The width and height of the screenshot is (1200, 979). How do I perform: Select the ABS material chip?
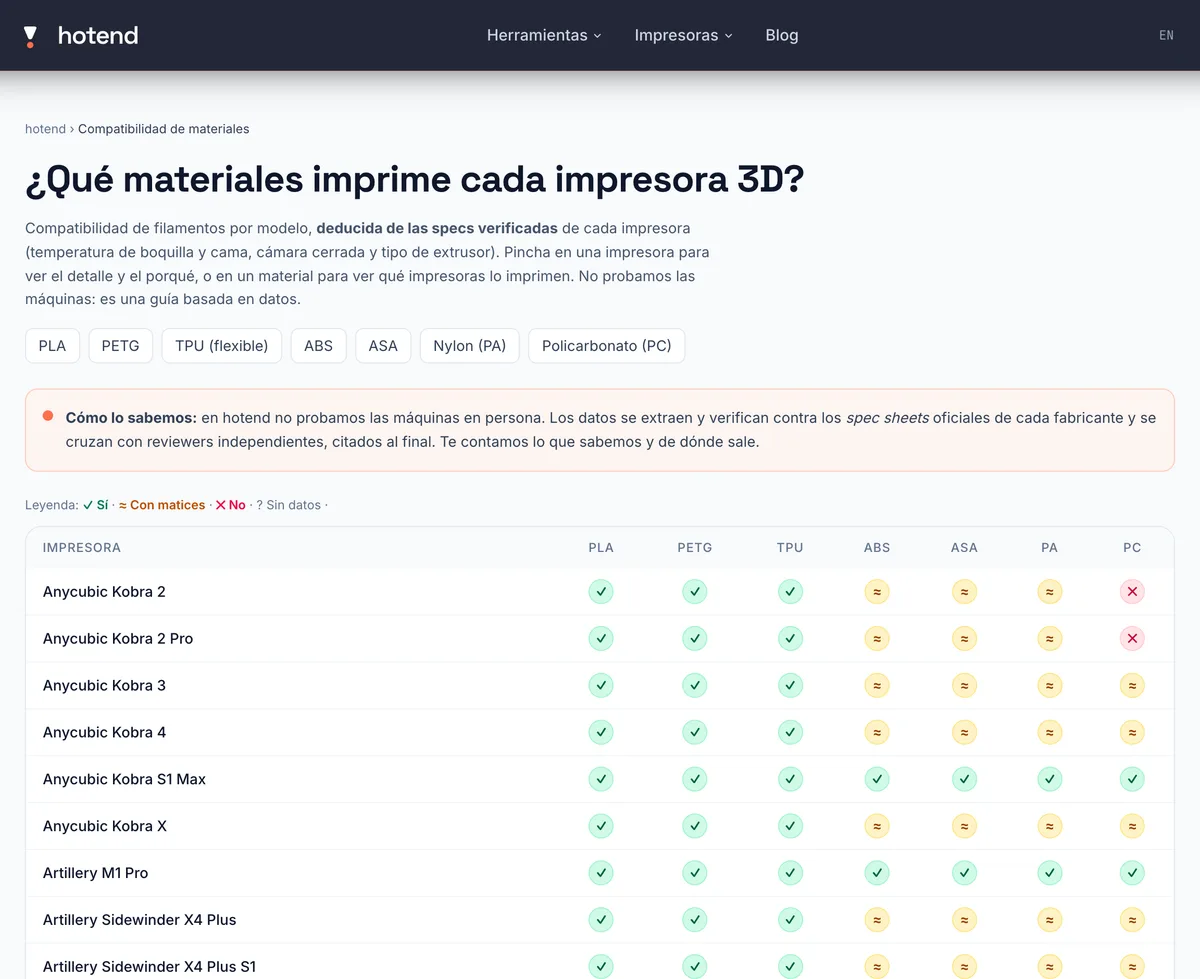(318, 346)
